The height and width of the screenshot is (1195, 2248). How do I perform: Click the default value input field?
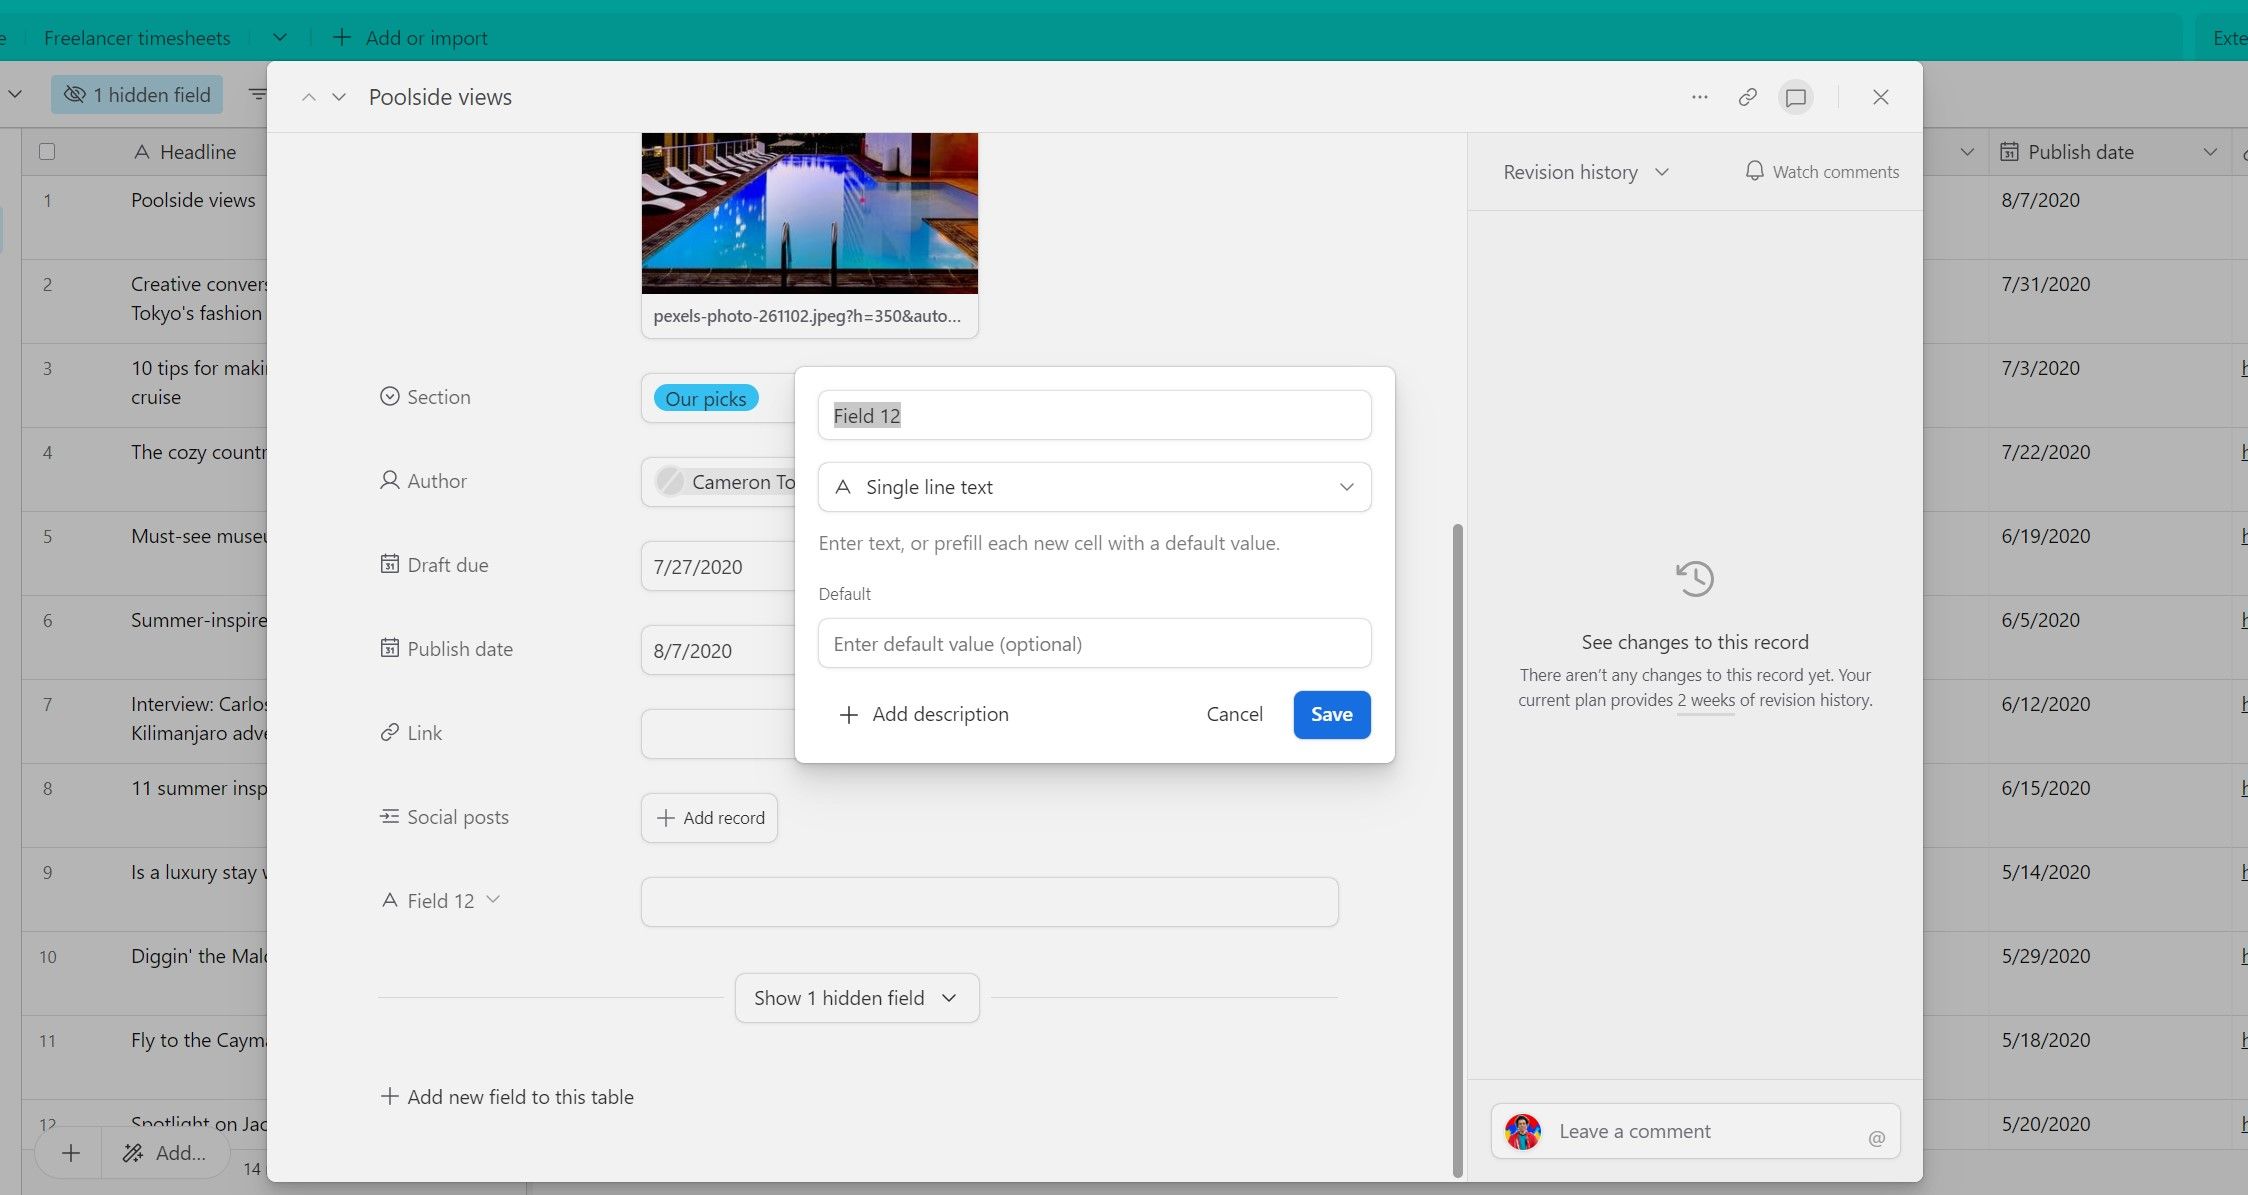[x=1094, y=643]
